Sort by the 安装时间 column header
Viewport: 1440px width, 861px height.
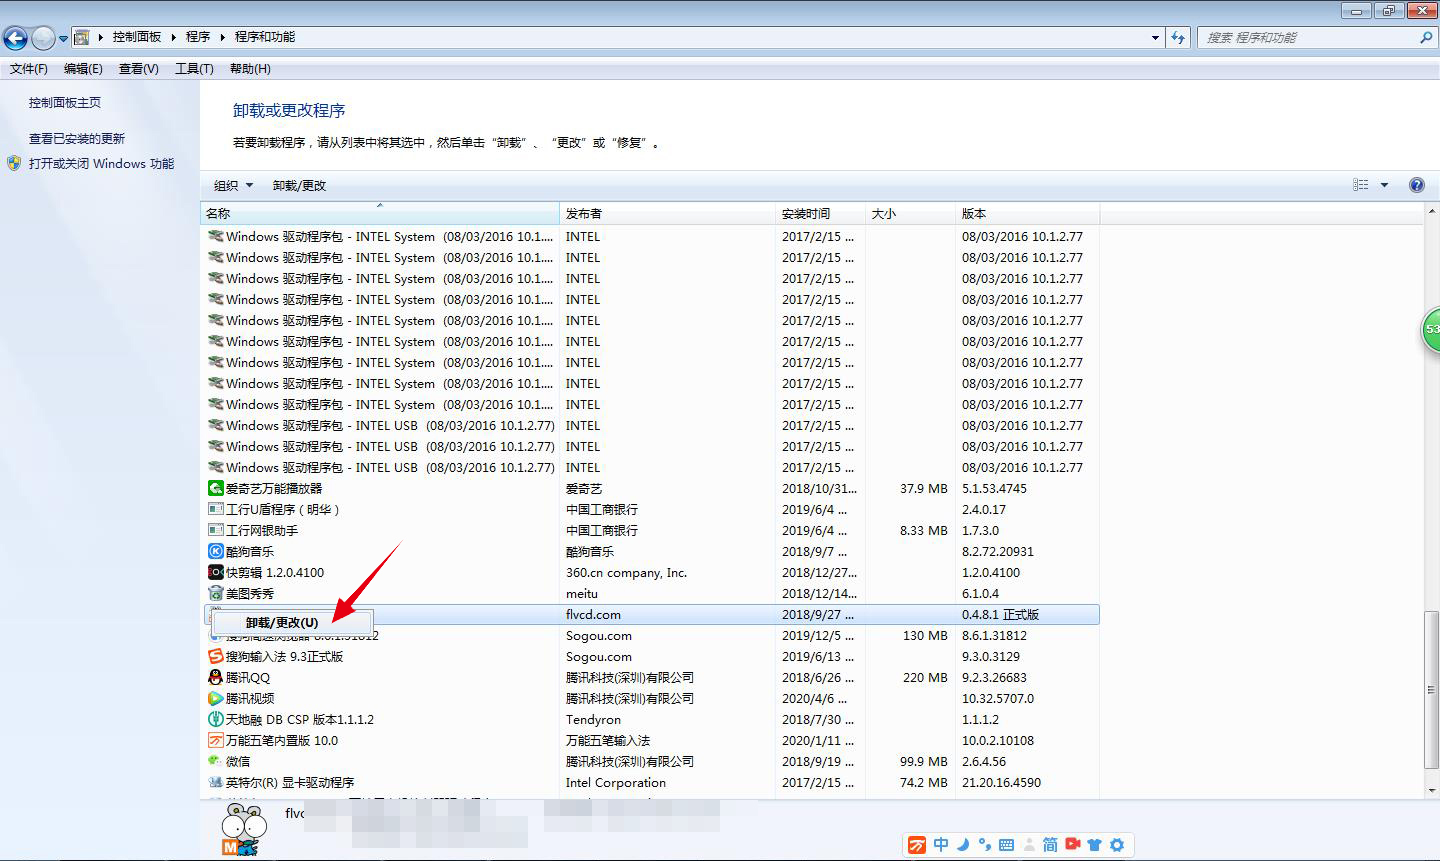pyautogui.click(x=821, y=213)
